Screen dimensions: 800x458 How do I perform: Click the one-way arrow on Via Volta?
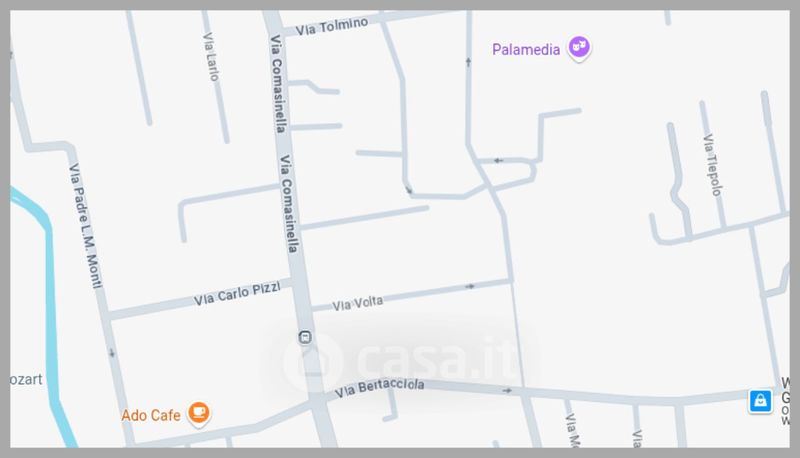pos(470,286)
